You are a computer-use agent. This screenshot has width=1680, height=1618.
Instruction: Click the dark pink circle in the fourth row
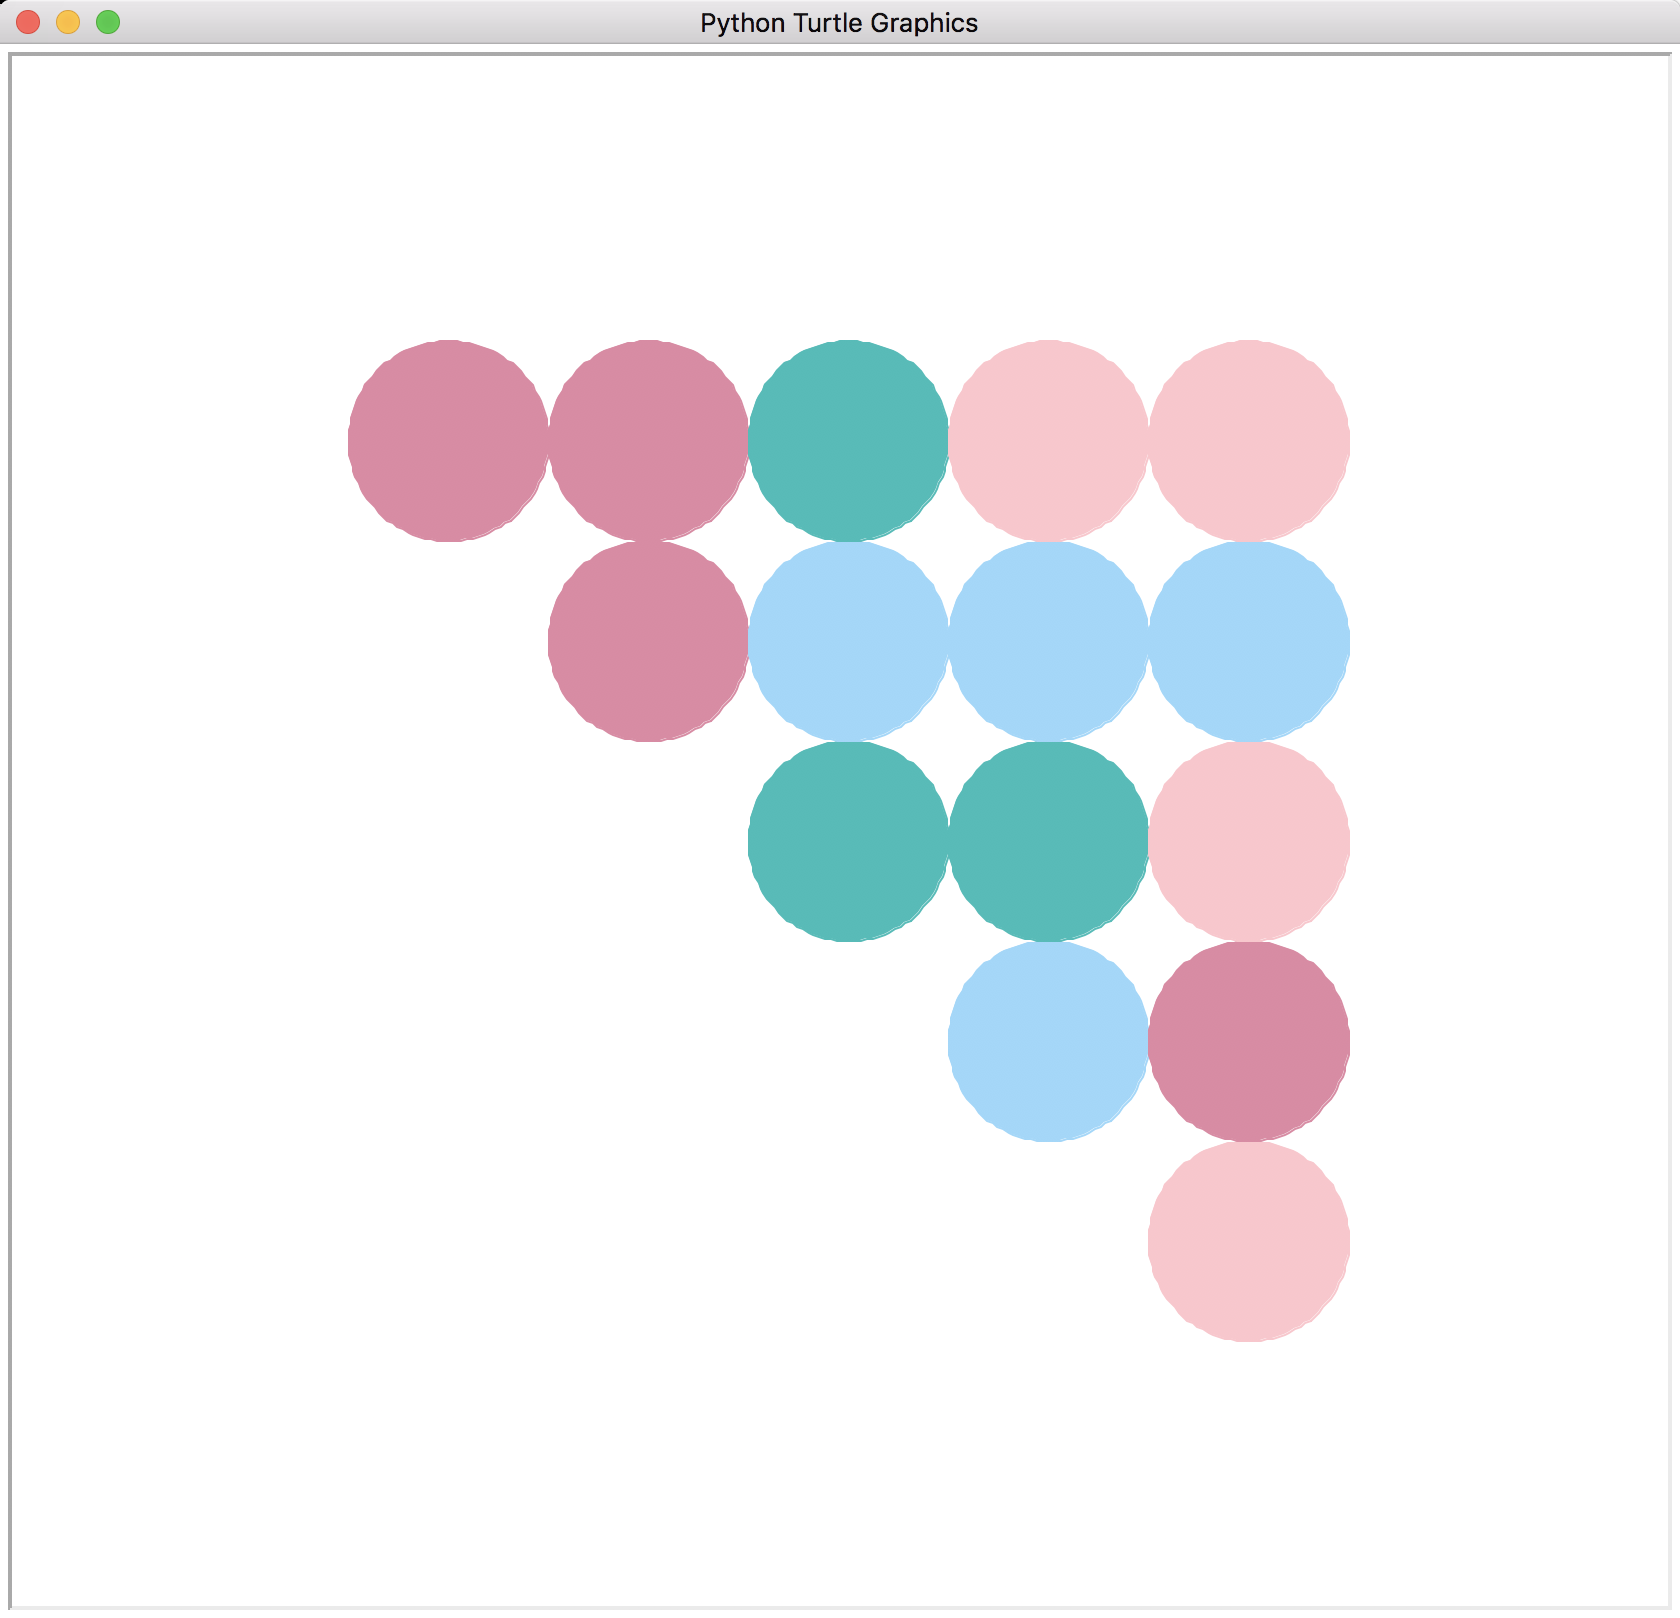1249,1041
